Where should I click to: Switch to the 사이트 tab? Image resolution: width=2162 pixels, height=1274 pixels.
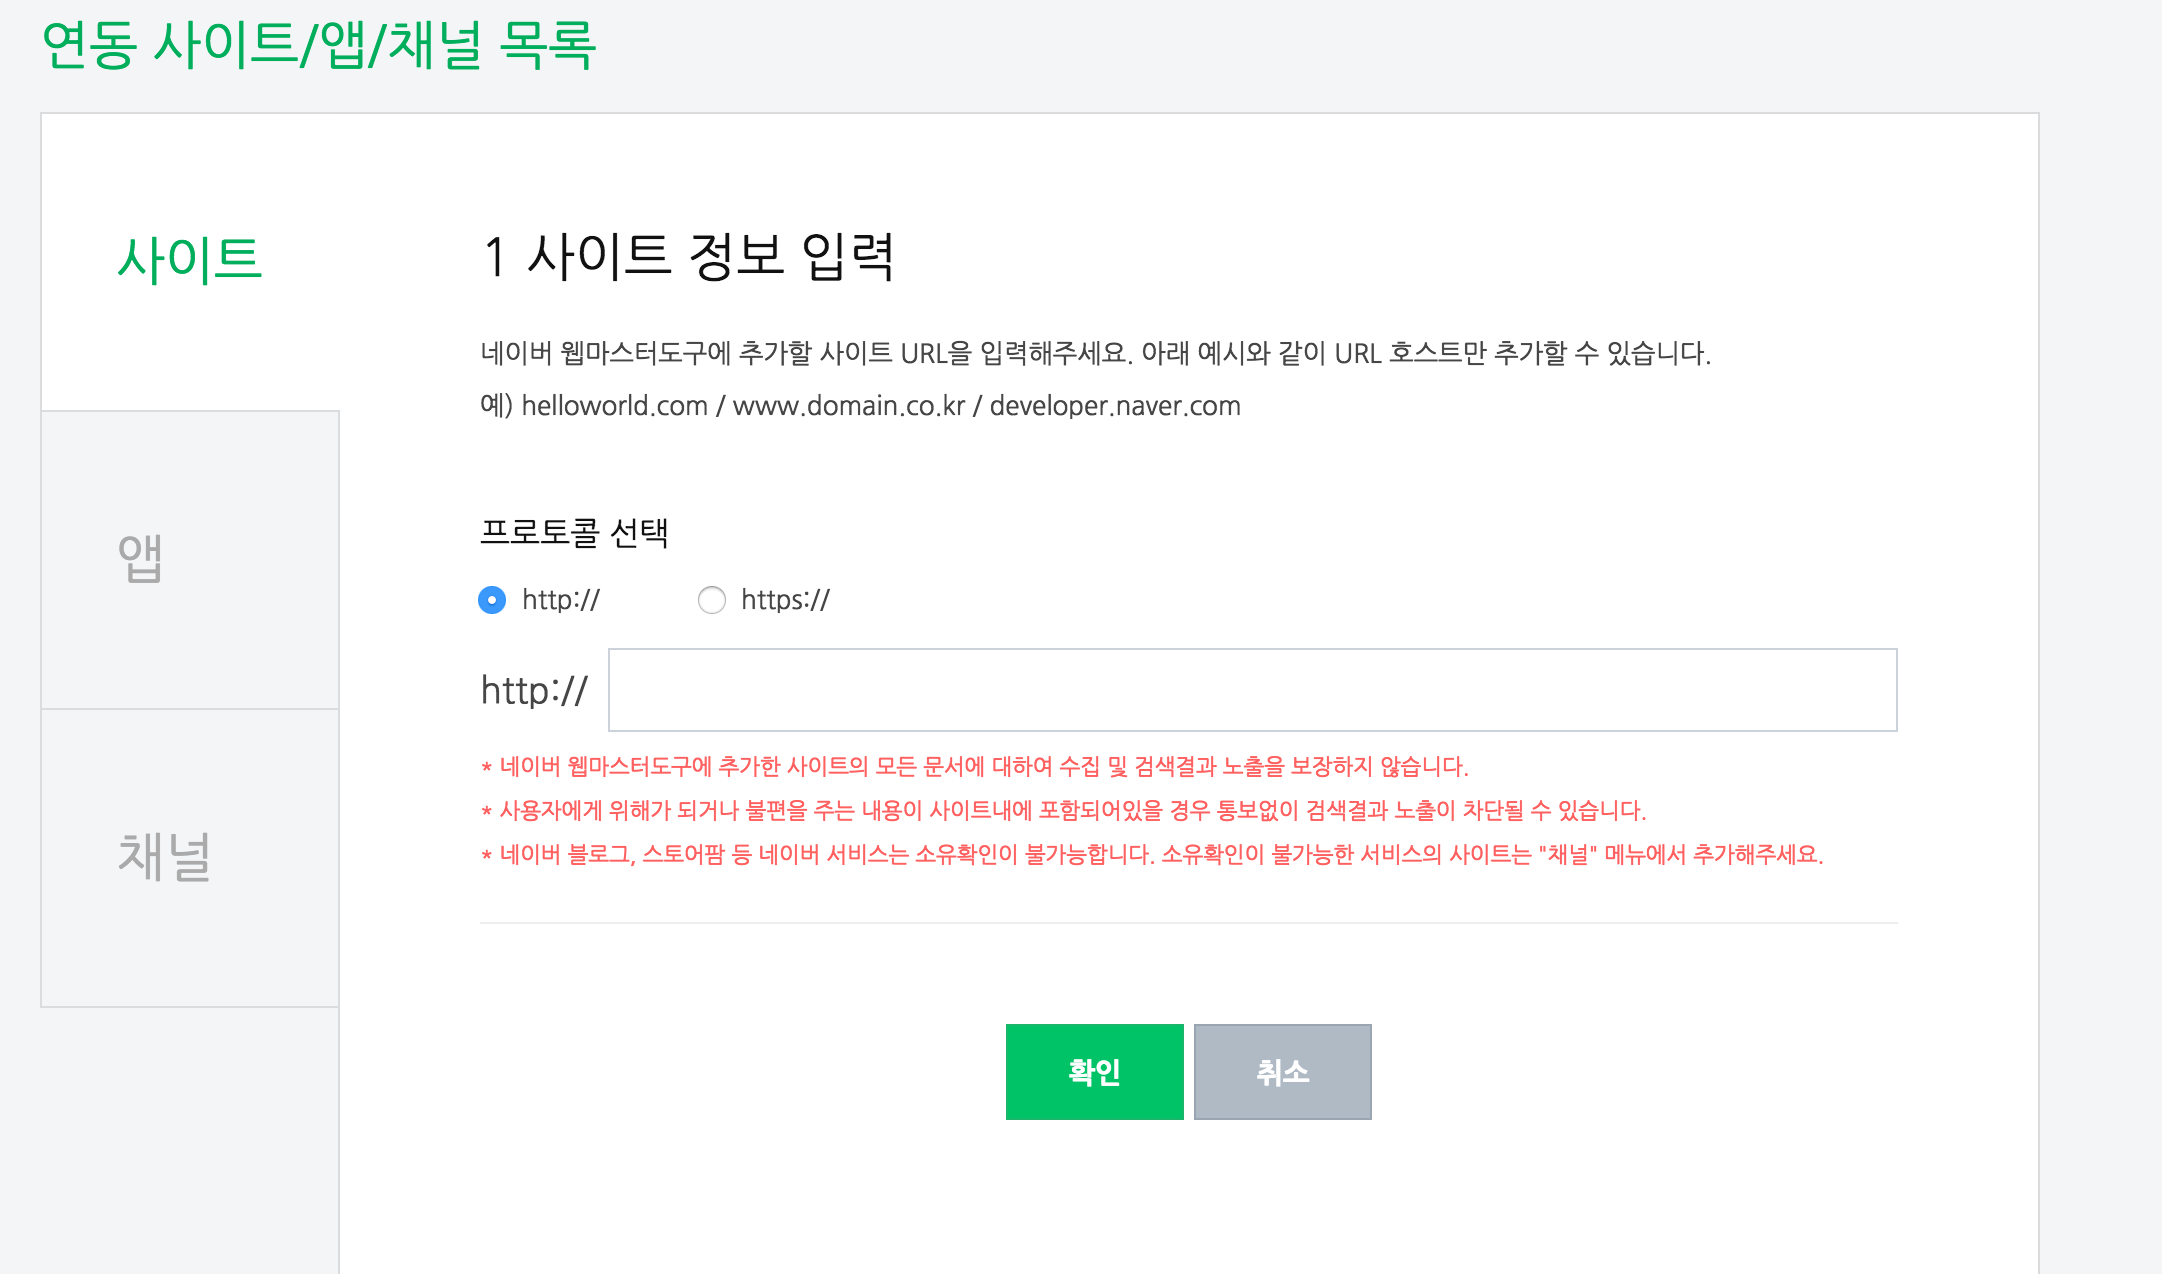click(190, 258)
